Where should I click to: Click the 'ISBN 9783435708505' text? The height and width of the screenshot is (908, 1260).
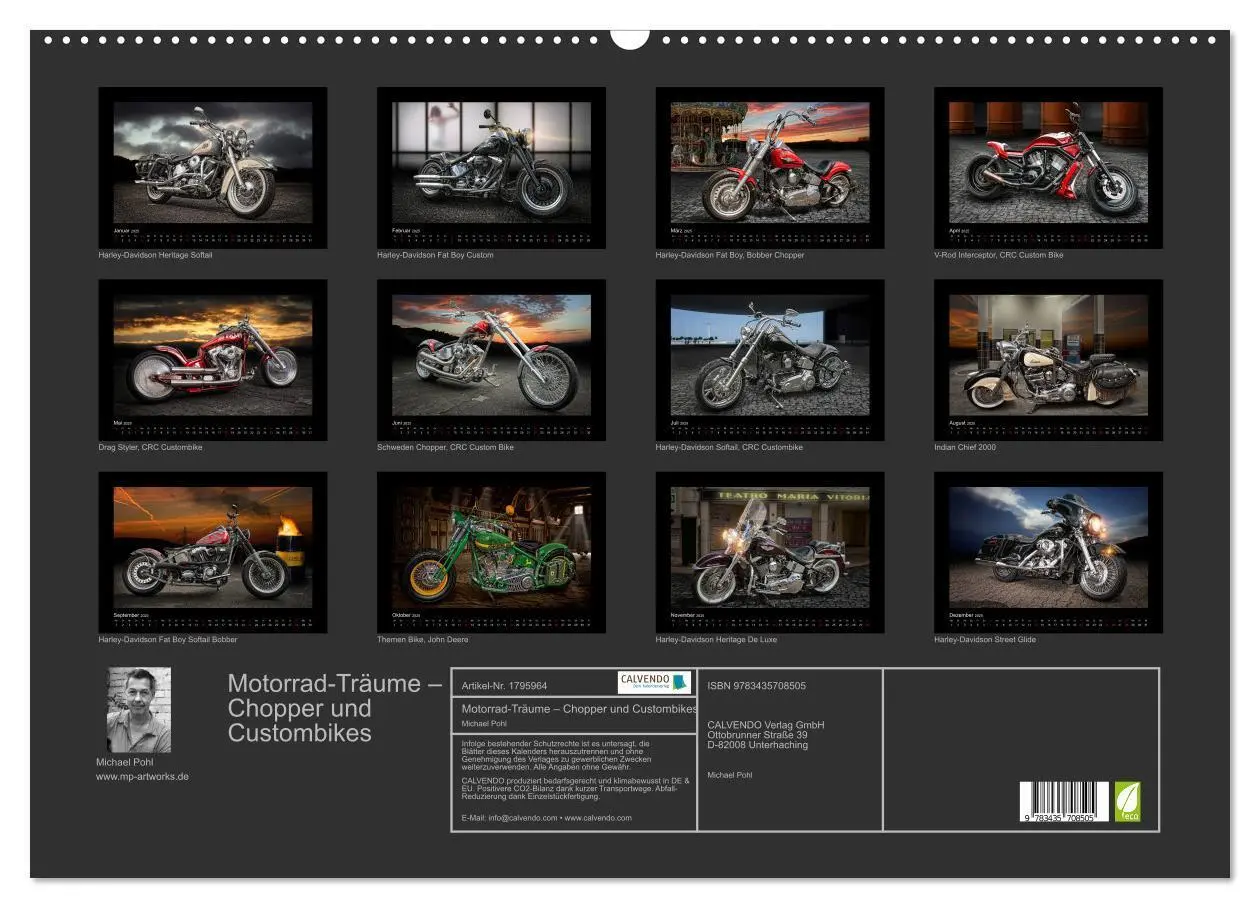pos(756,686)
